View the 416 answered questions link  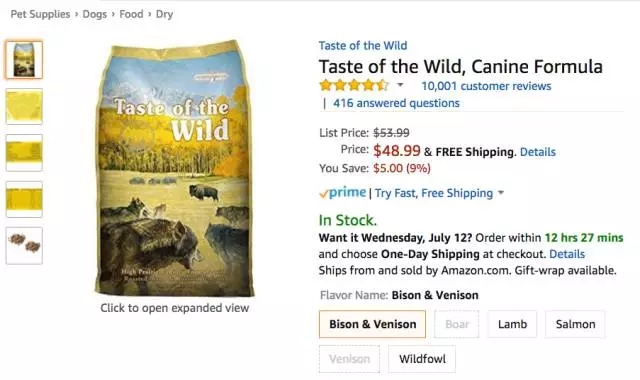click(x=396, y=103)
